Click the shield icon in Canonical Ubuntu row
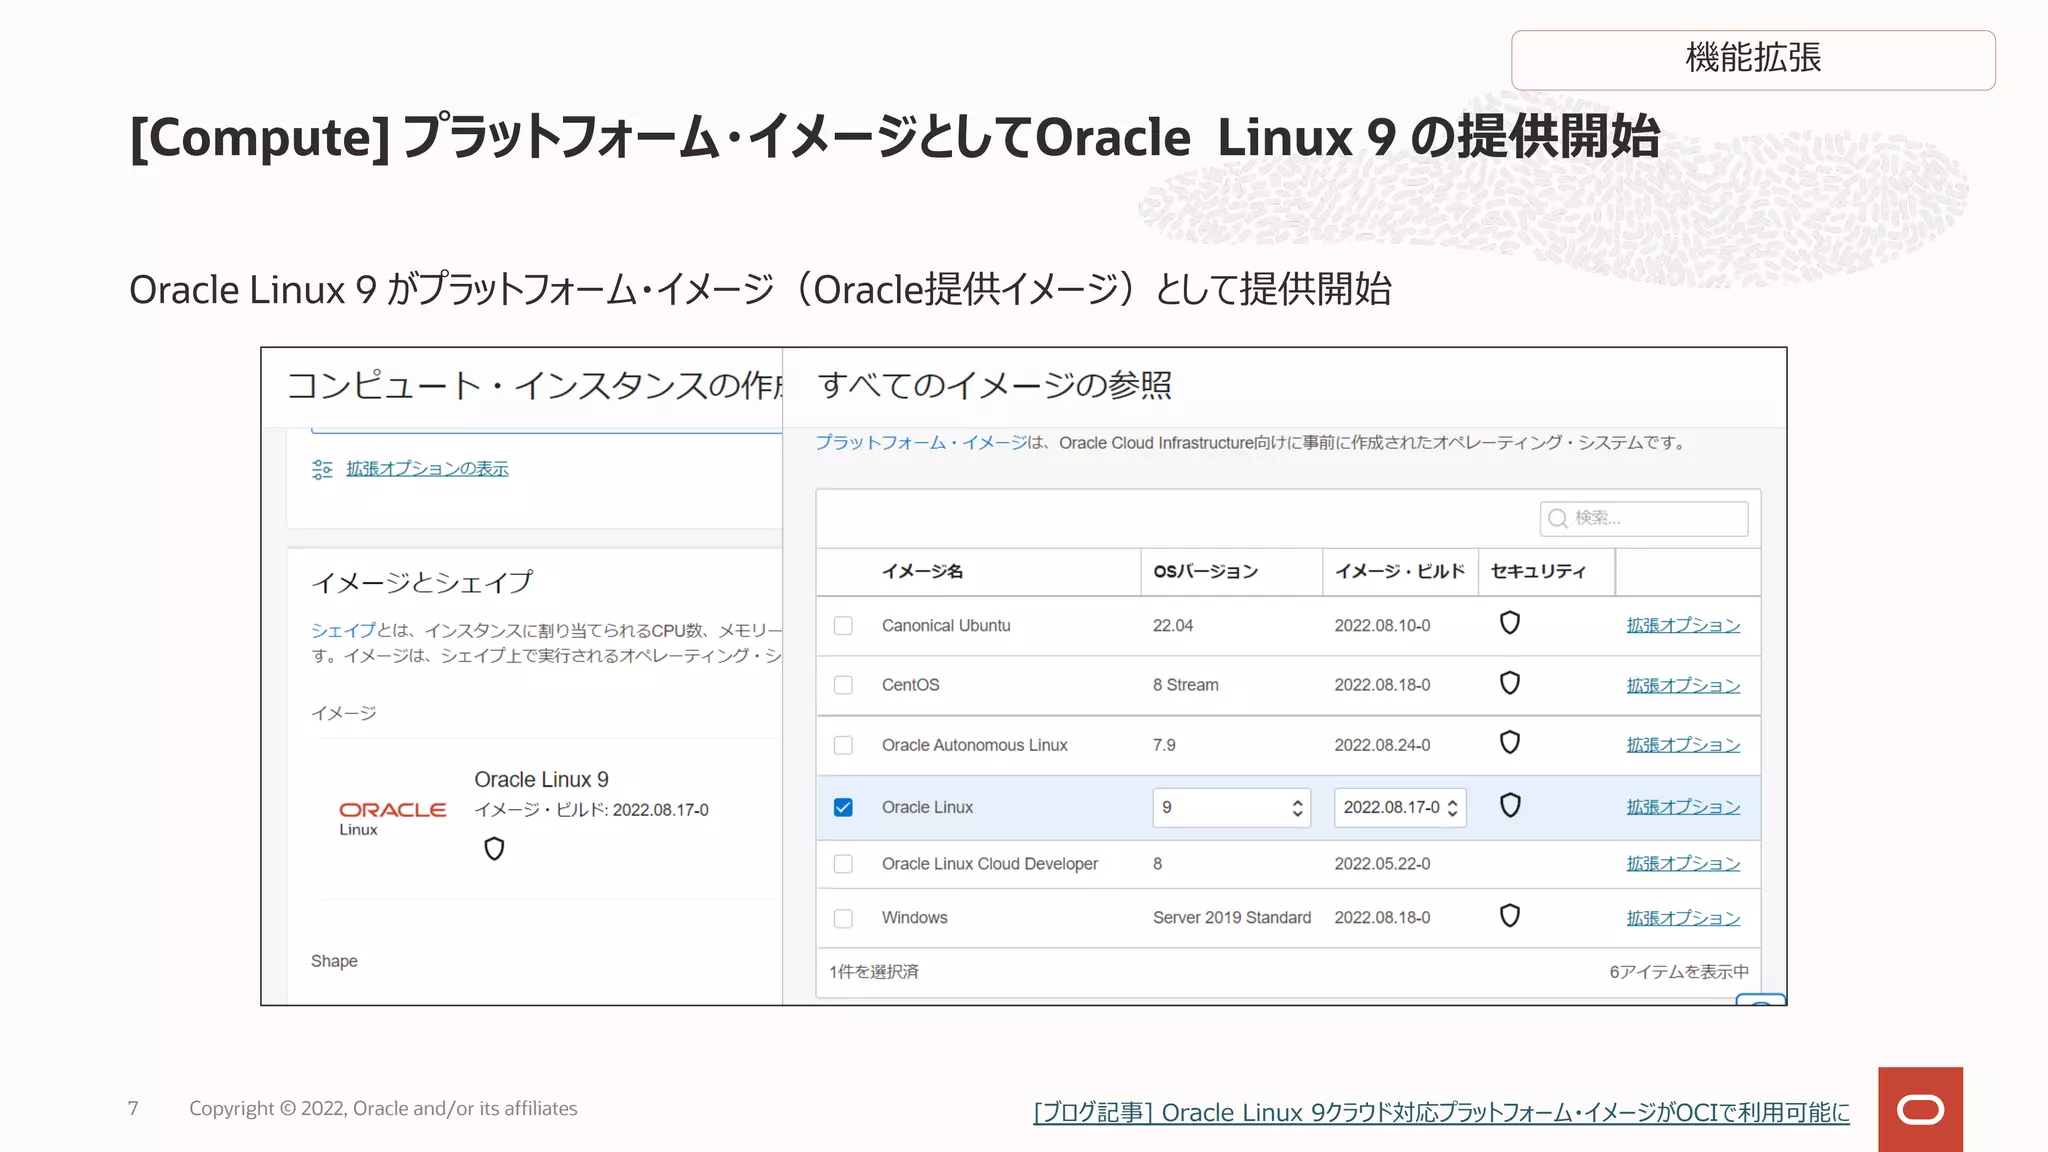 pos(1510,623)
